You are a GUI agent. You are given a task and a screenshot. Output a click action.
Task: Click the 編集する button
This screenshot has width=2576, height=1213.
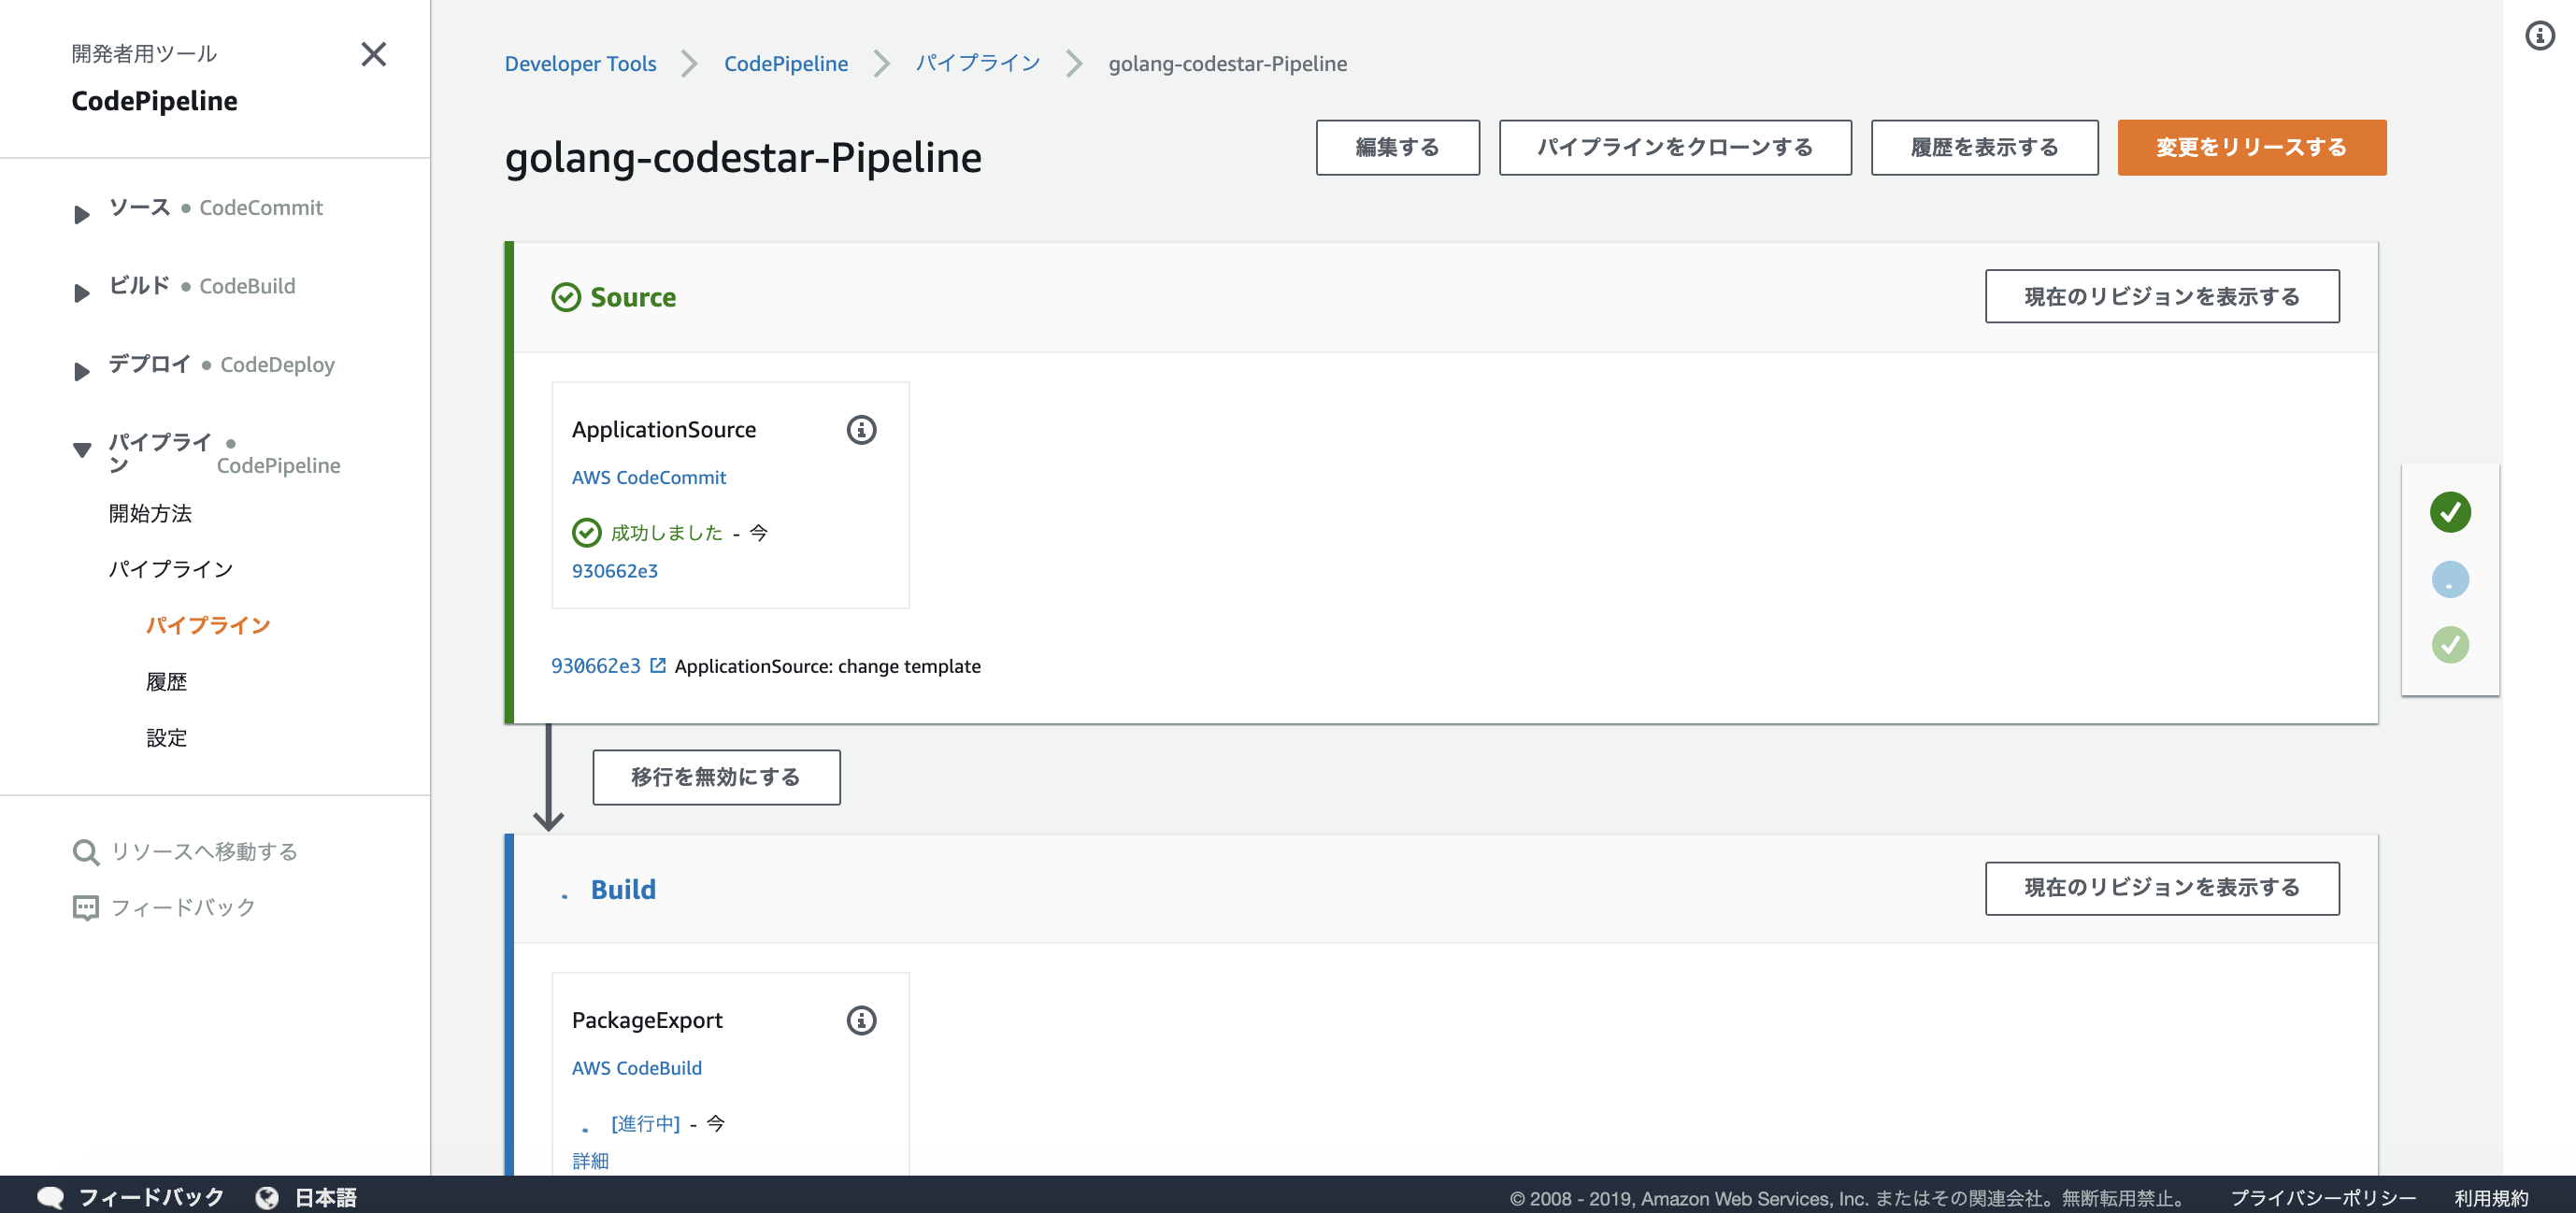[1397, 147]
